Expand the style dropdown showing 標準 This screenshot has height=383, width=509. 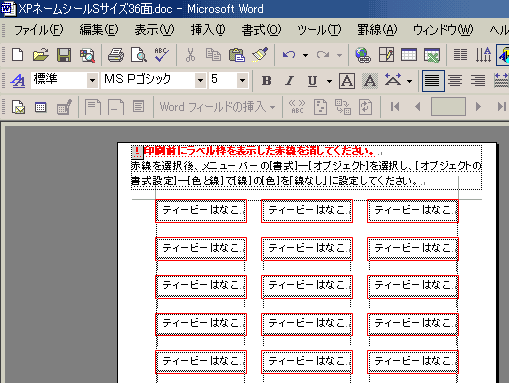[92, 80]
